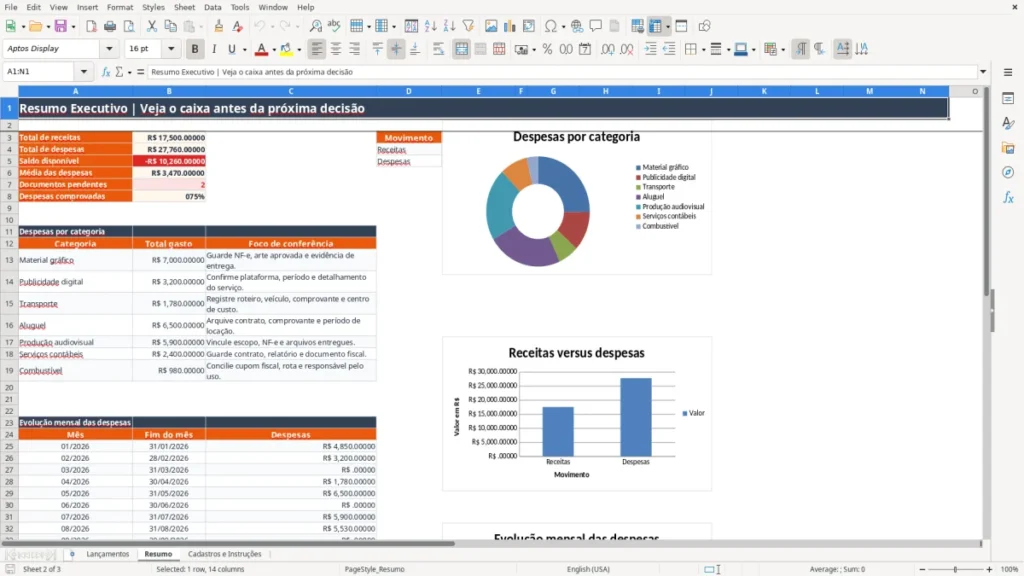Screen dimensions: 1024x576
Task: Open the Font Size dropdown arrow
Action: click(x=171, y=48)
